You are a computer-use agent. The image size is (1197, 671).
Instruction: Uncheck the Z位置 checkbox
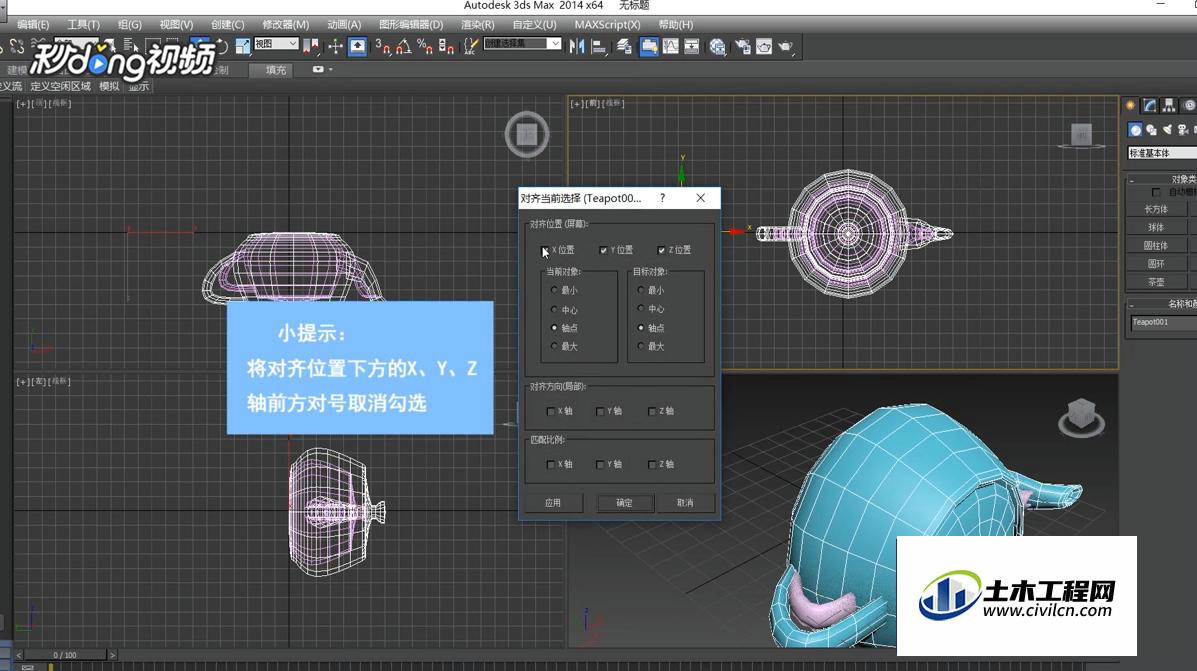(661, 250)
